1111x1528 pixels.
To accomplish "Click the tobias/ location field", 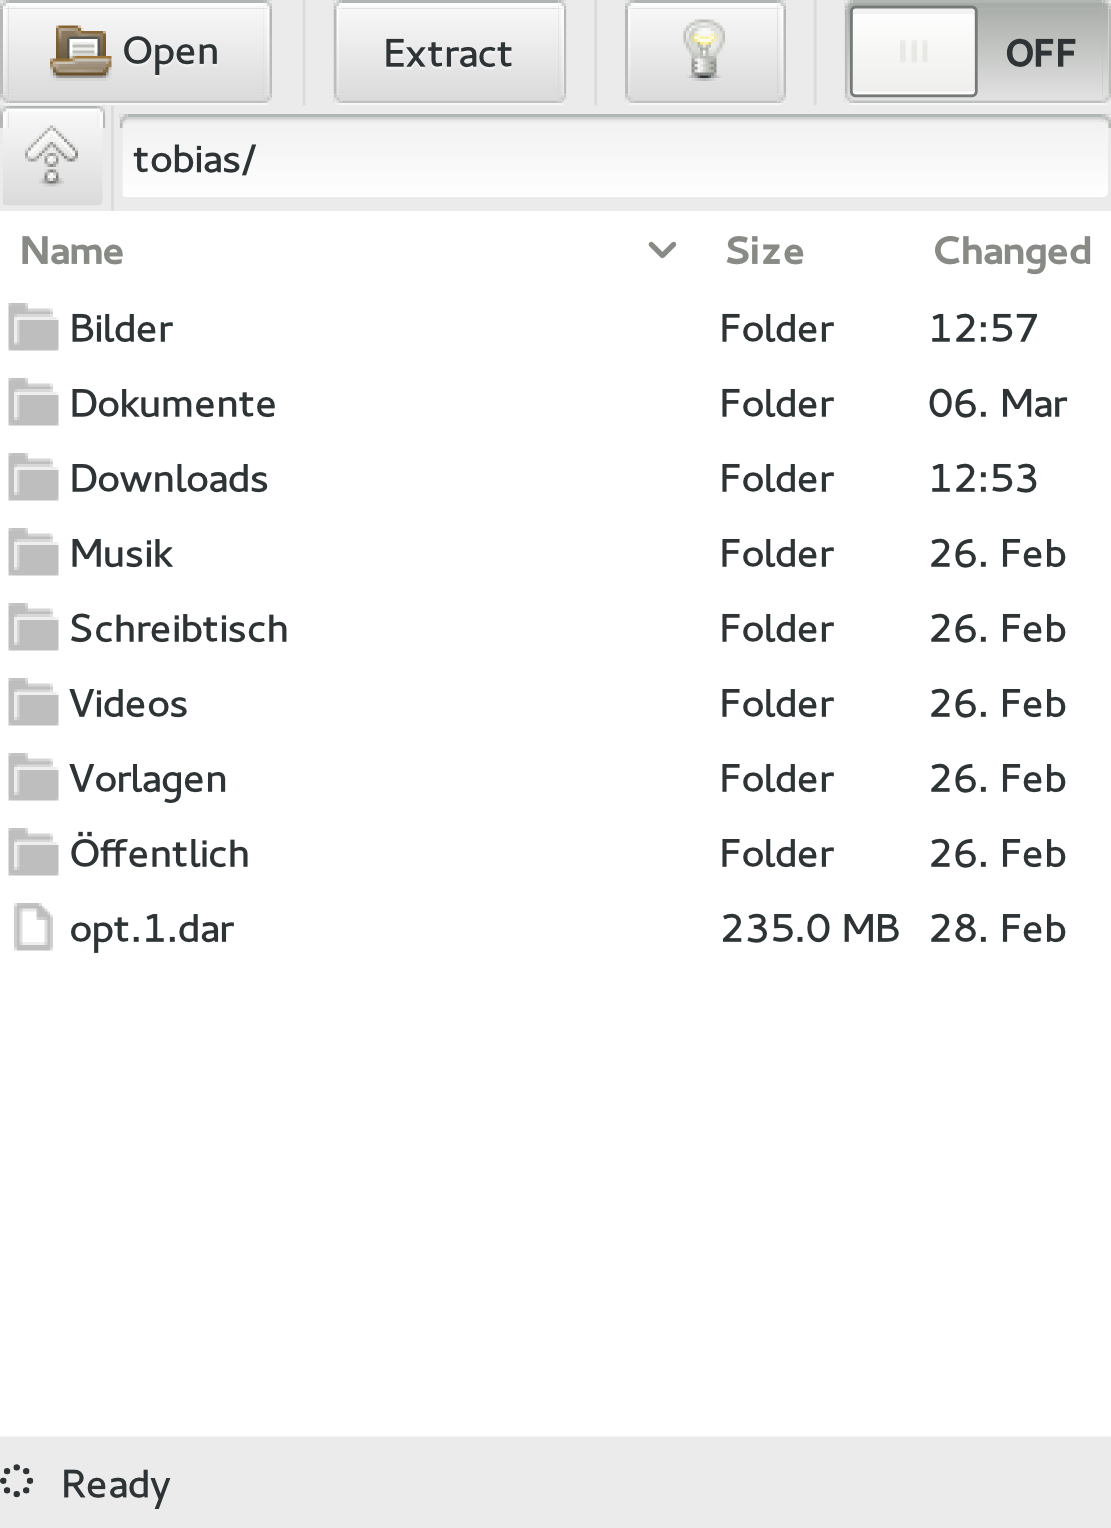I will click(x=614, y=158).
